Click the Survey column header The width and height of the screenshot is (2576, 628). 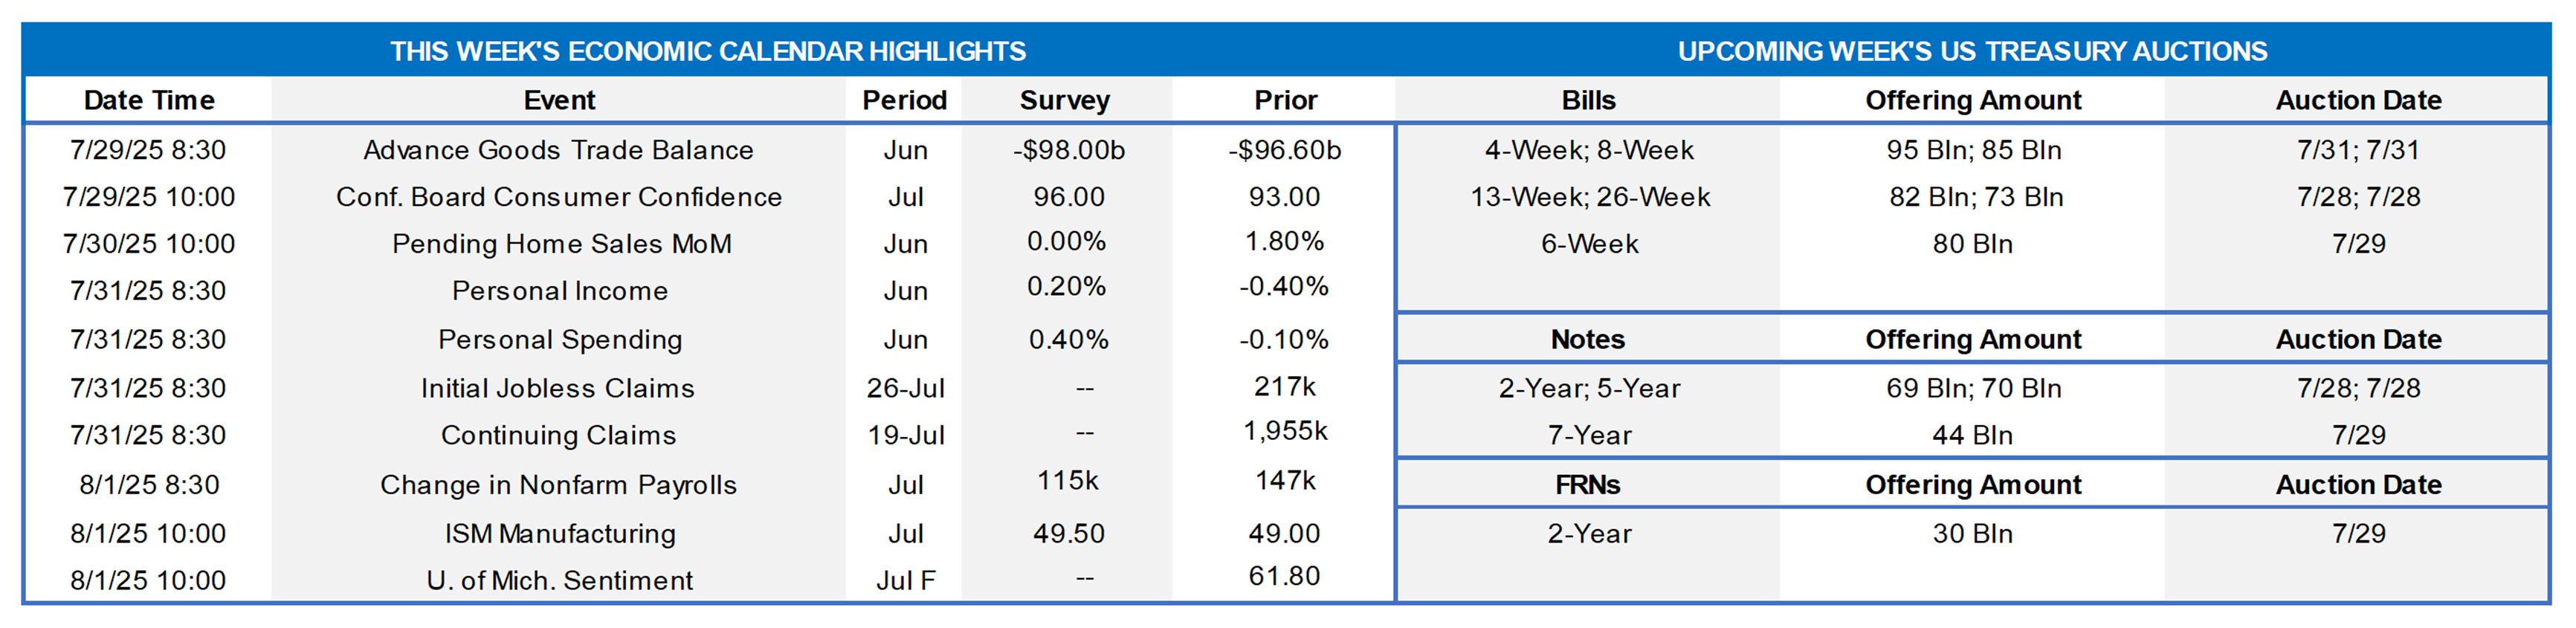tap(1064, 100)
